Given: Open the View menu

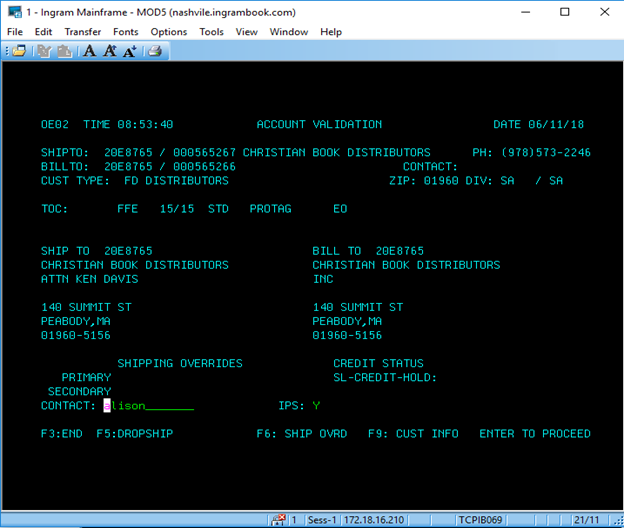Looking at the screenshot, I should click(246, 32).
